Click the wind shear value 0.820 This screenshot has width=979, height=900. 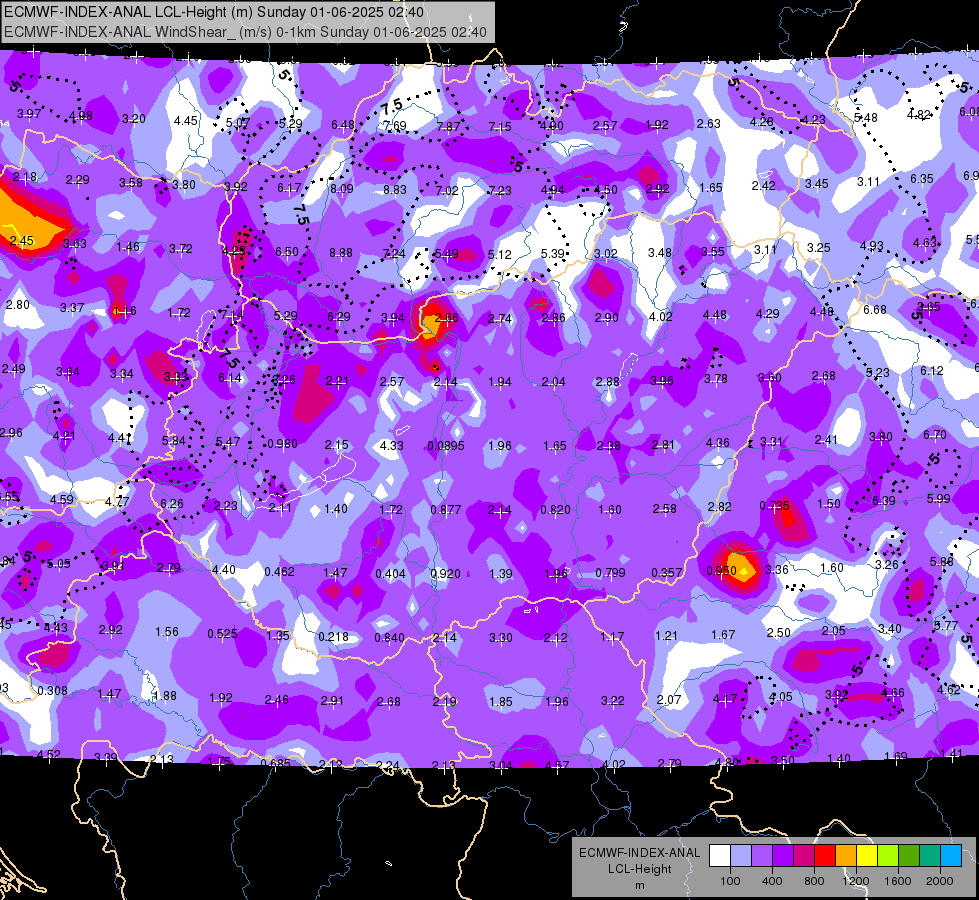tap(555, 510)
